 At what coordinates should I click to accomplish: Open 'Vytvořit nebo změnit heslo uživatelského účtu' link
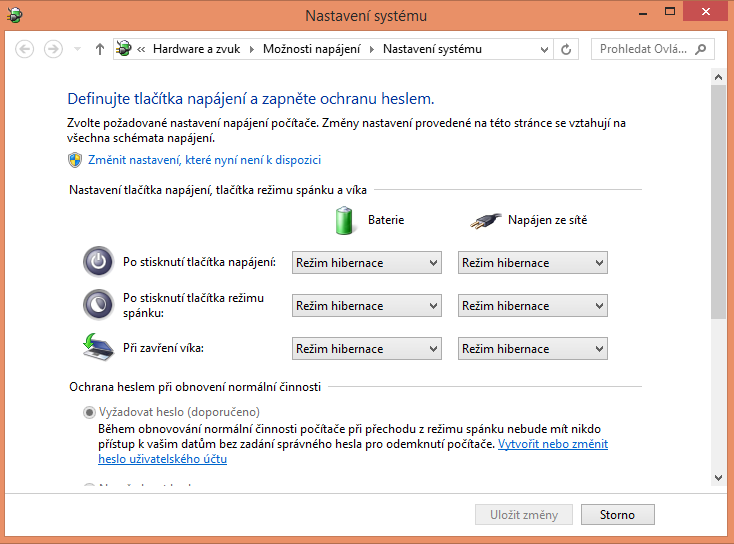point(553,444)
